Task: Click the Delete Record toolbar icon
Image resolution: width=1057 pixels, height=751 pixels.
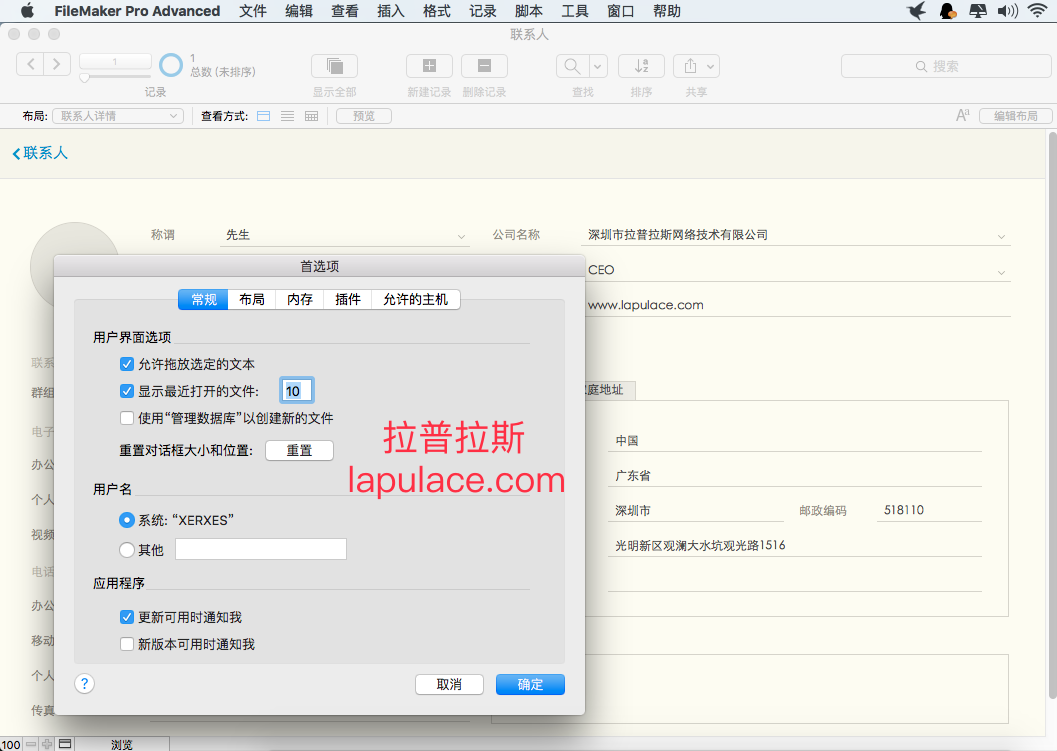Action: [x=484, y=66]
